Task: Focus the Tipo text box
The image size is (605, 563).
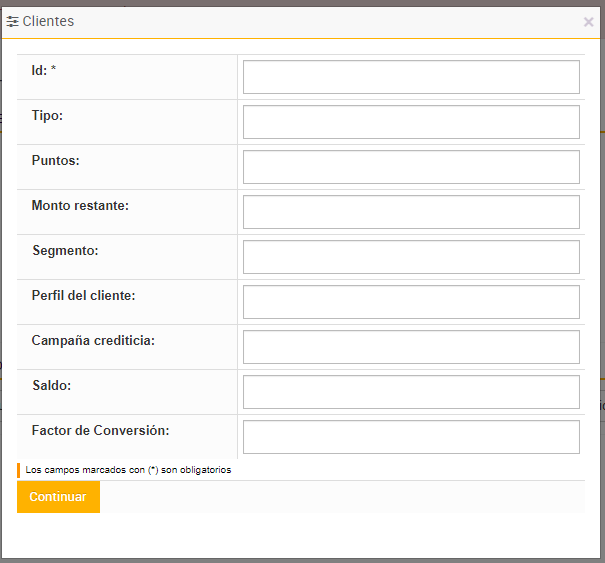Action: [x=411, y=122]
